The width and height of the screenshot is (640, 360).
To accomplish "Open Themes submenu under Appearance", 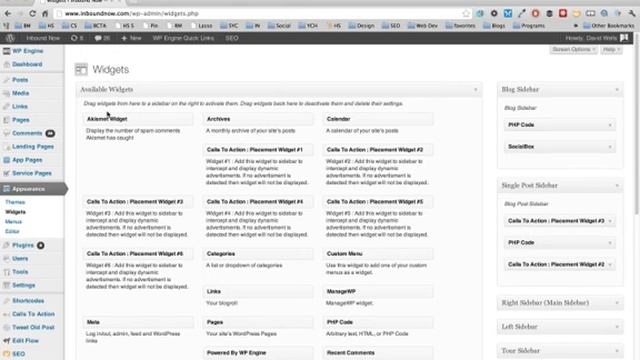I will coord(15,202).
